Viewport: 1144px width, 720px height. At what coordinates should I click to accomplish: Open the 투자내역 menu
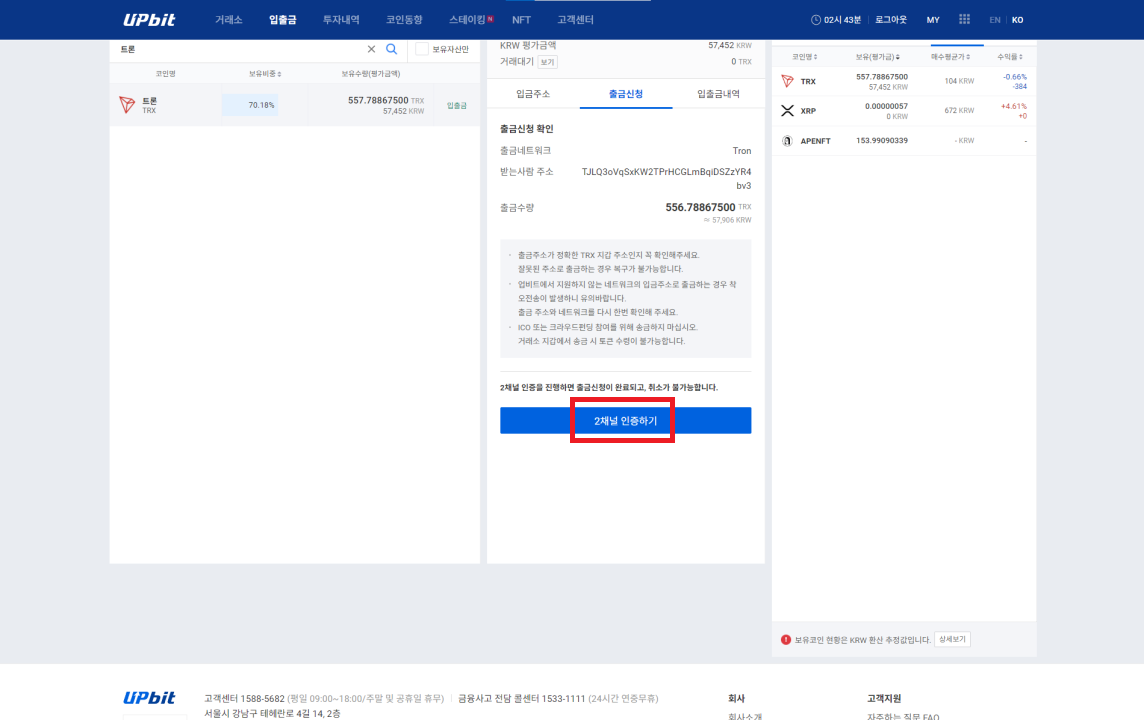(341, 20)
